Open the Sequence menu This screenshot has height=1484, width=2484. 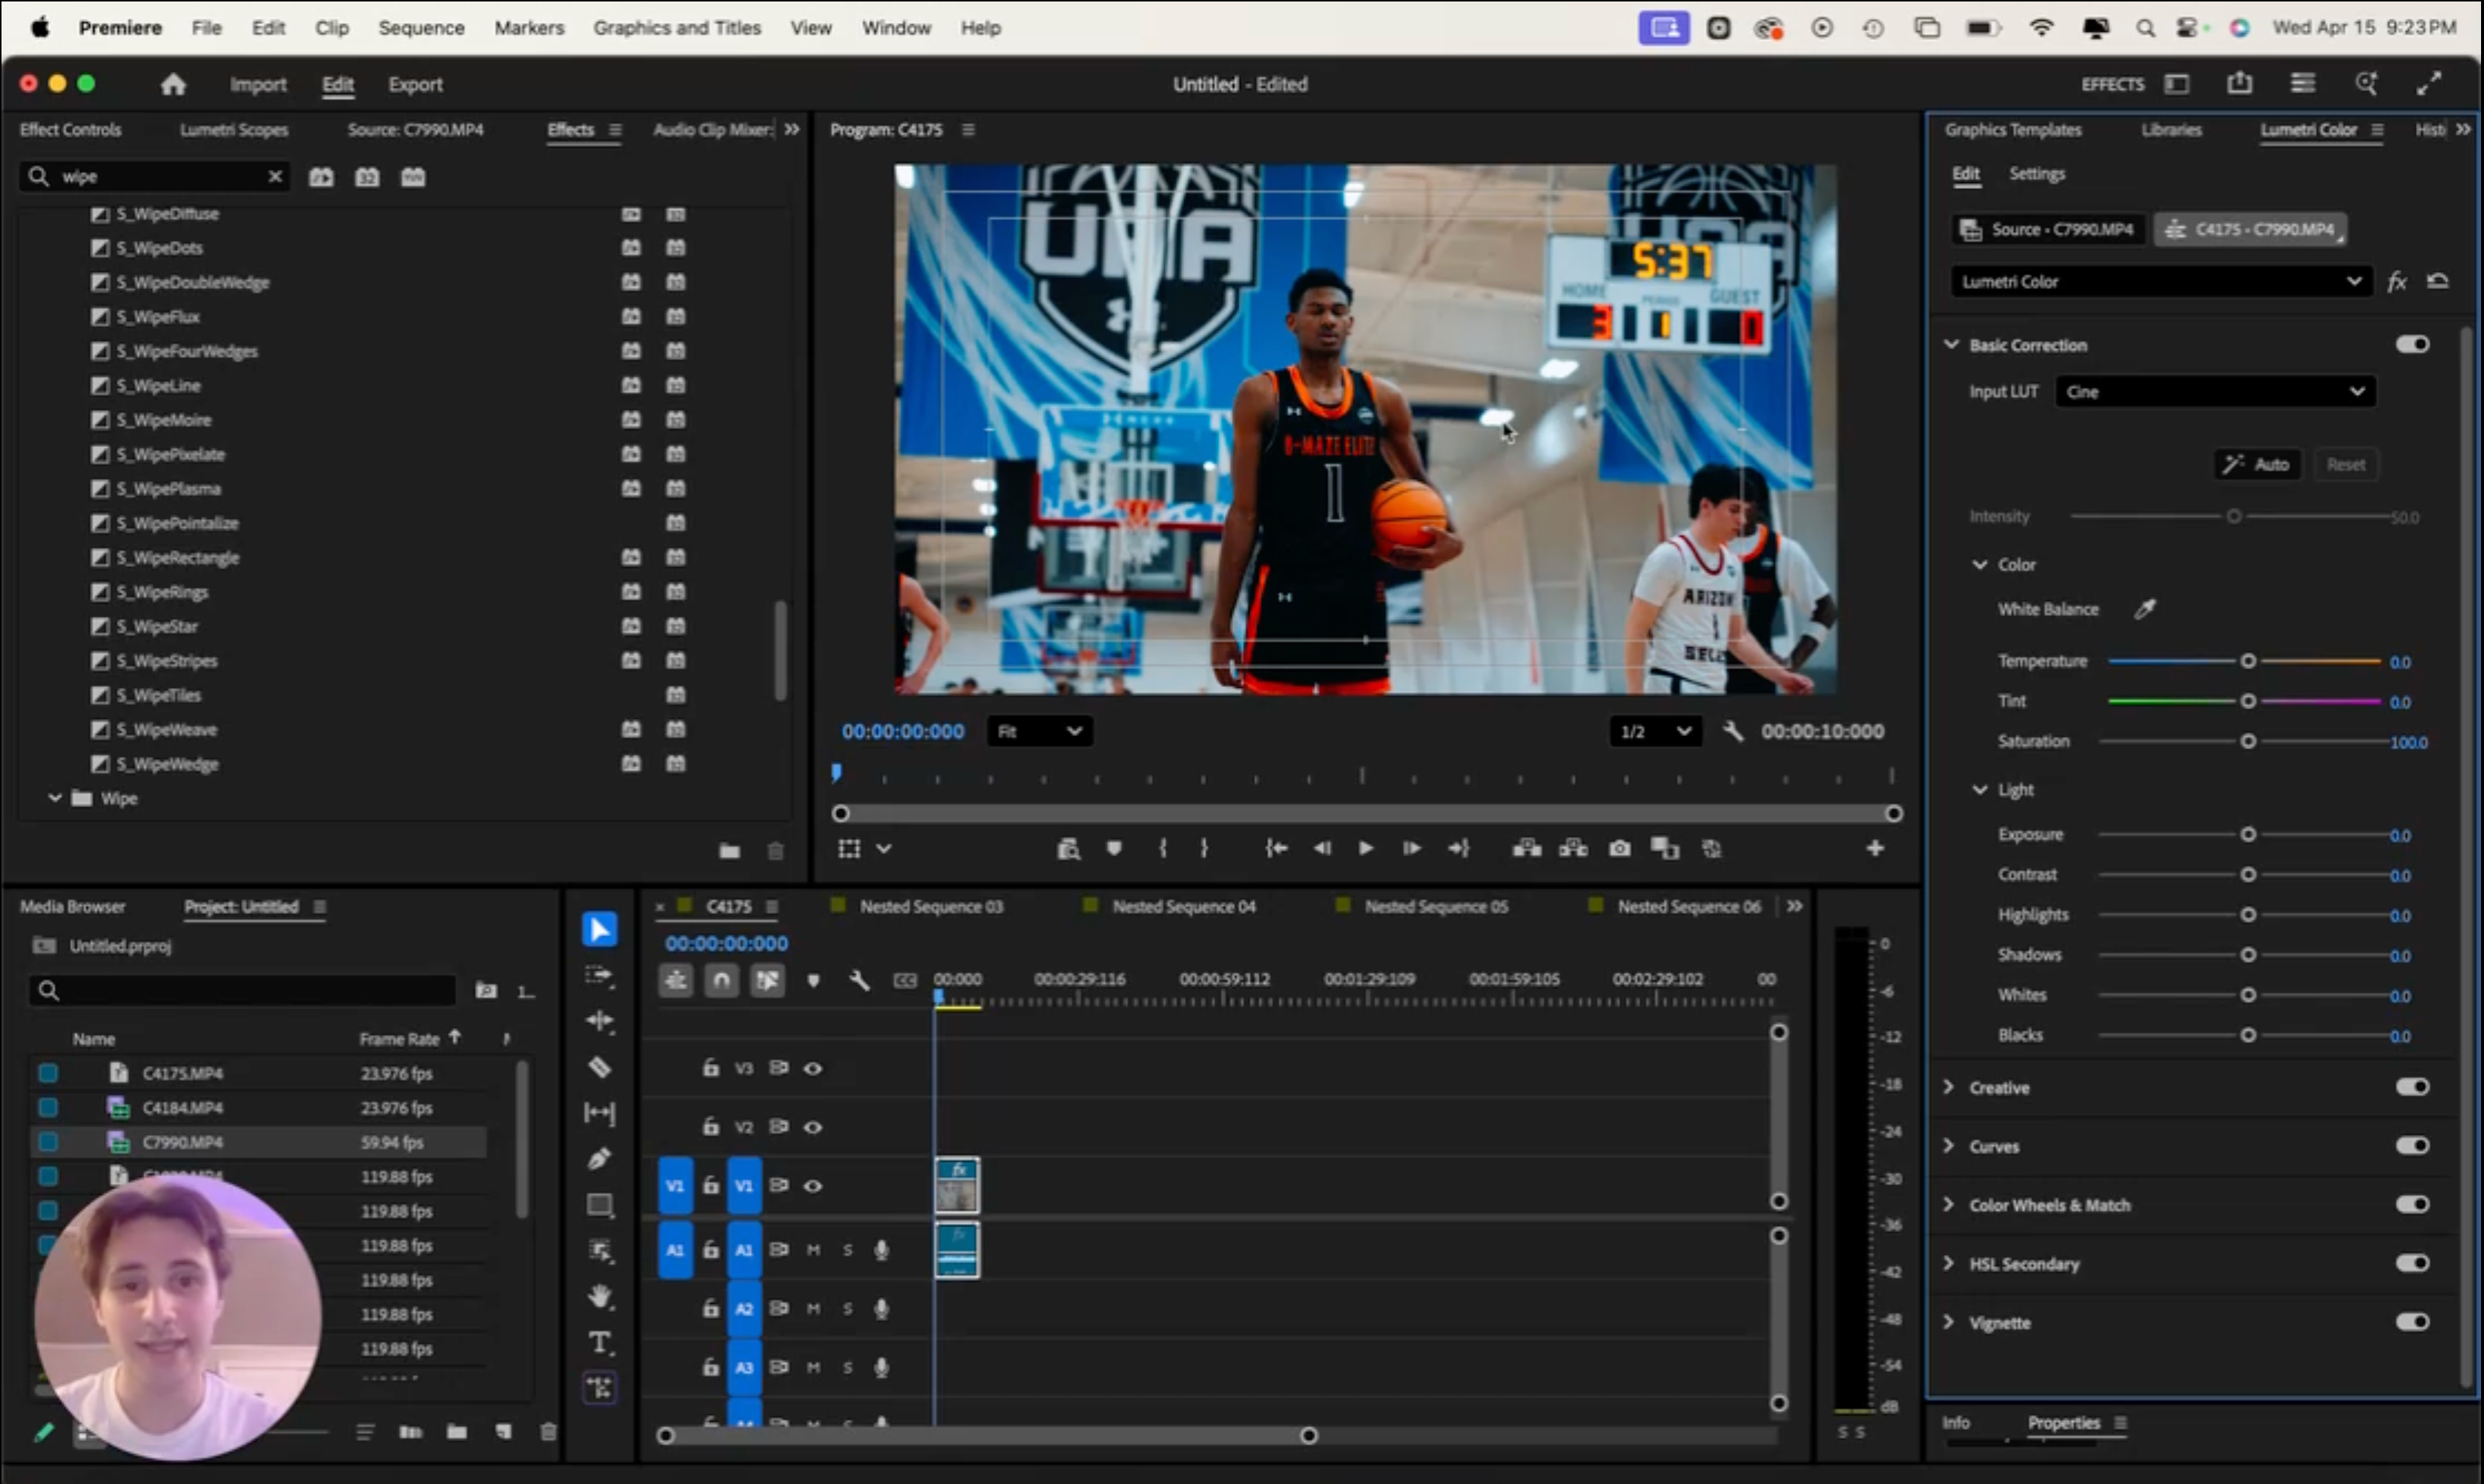tap(421, 28)
